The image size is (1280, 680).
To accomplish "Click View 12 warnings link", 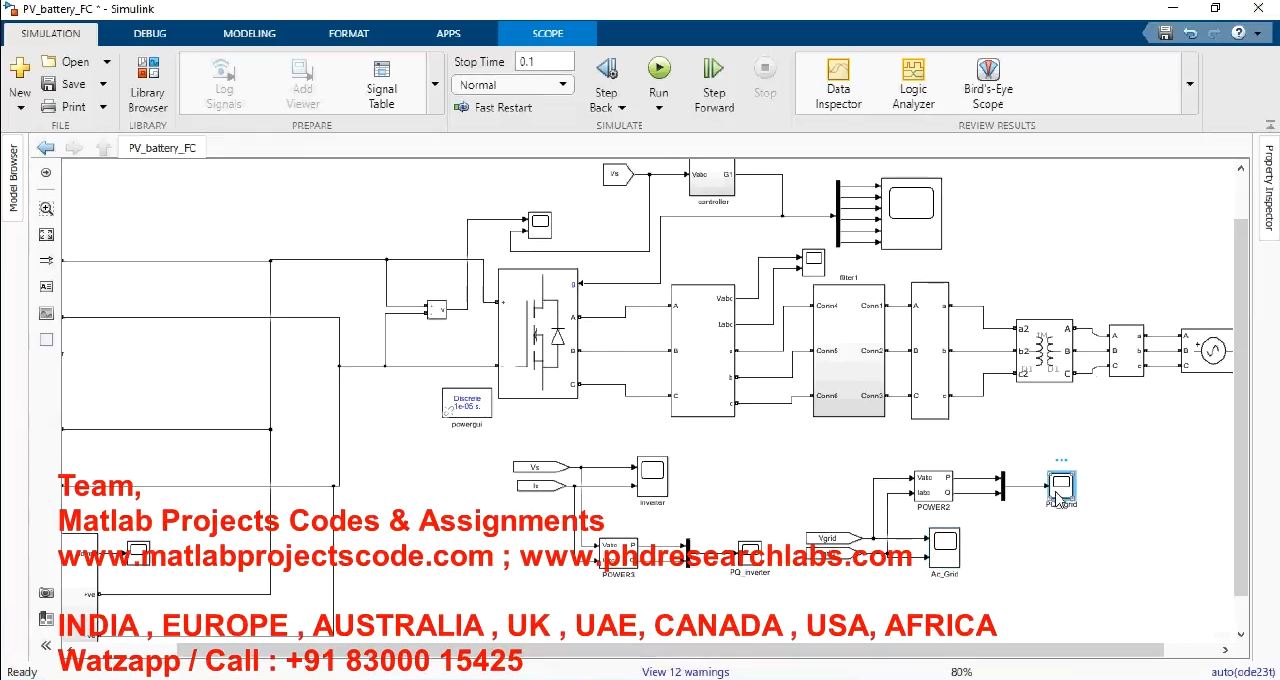I will pos(685,672).
